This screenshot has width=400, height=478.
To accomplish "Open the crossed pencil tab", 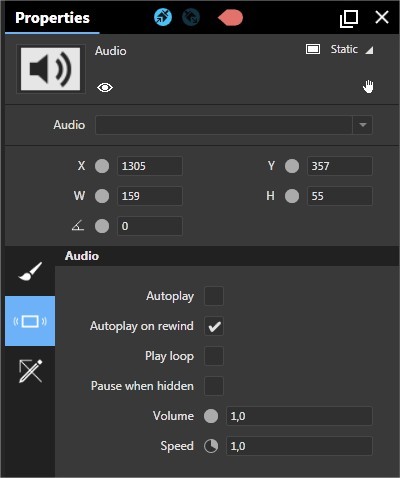I will pyautogui.click(x=30, y=371).
